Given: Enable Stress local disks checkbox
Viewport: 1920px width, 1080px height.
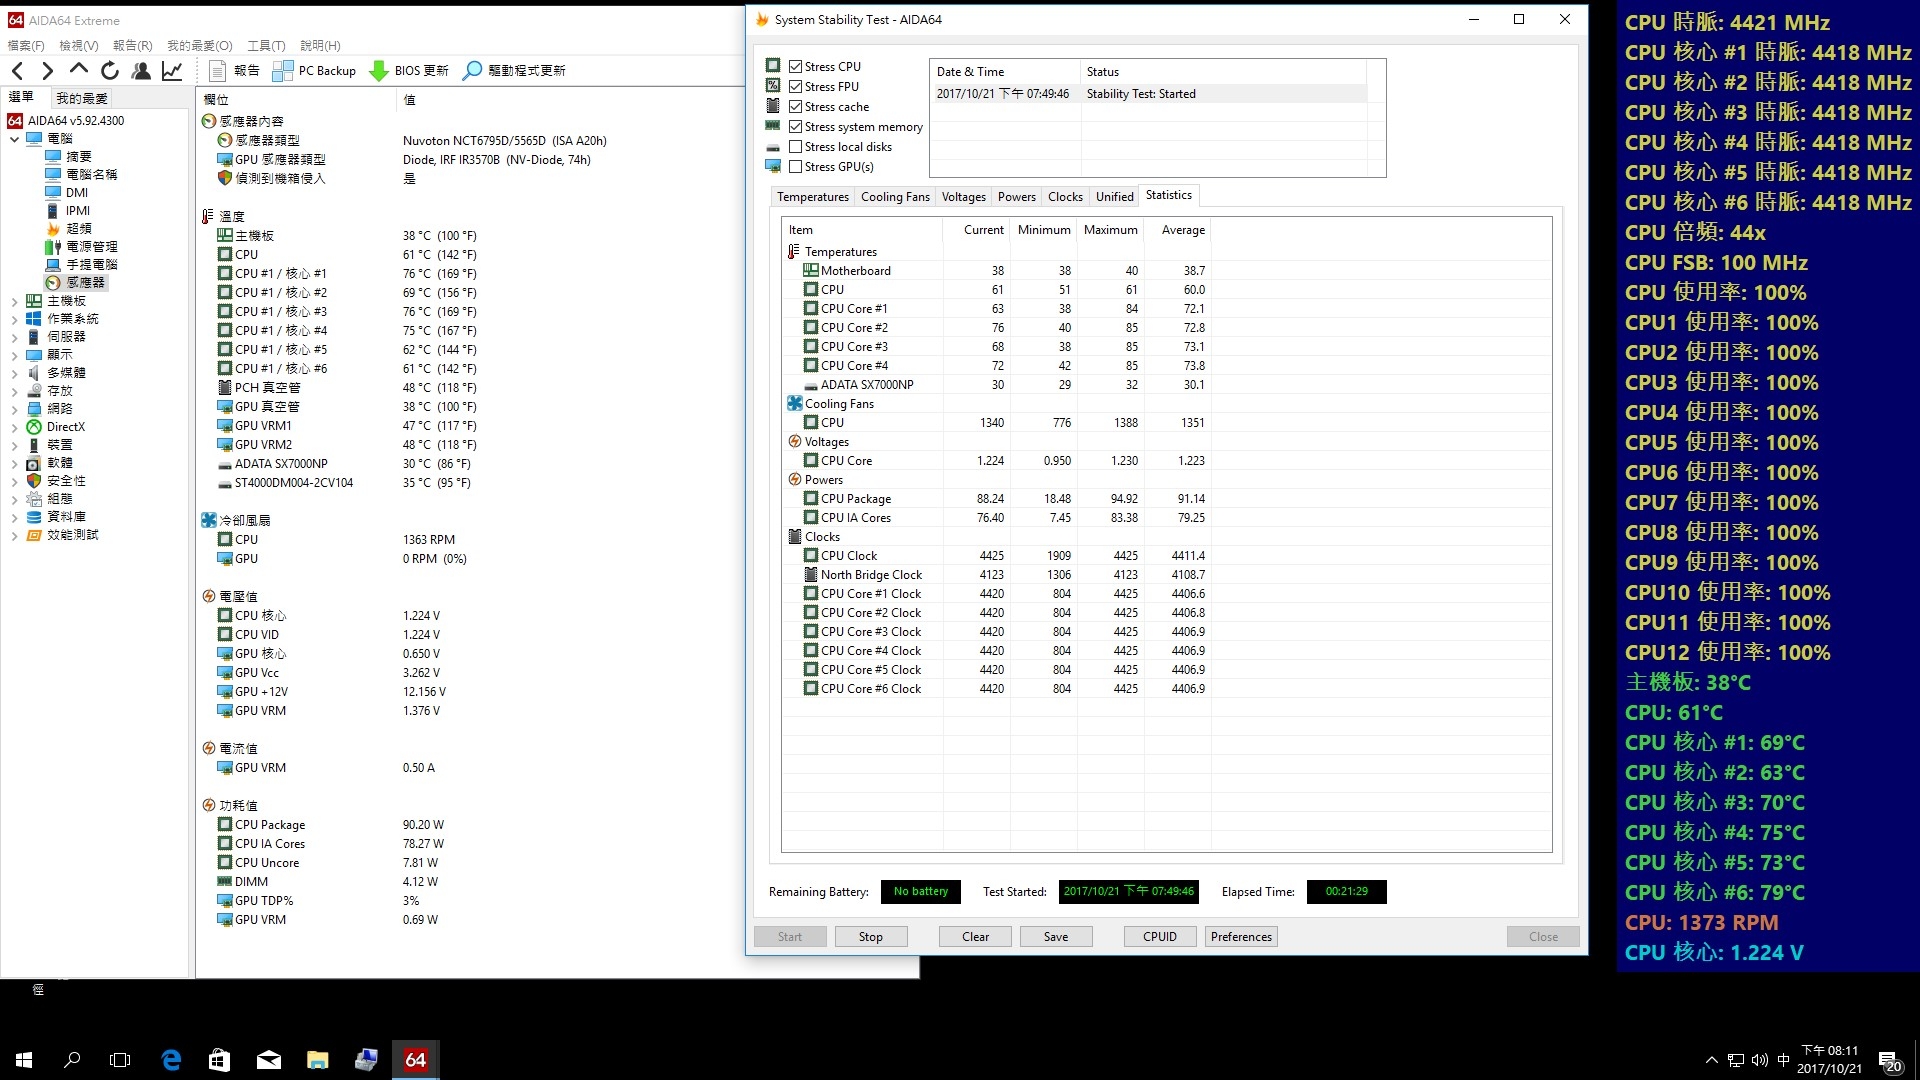Looking at the screenshot, I should 796,147.
